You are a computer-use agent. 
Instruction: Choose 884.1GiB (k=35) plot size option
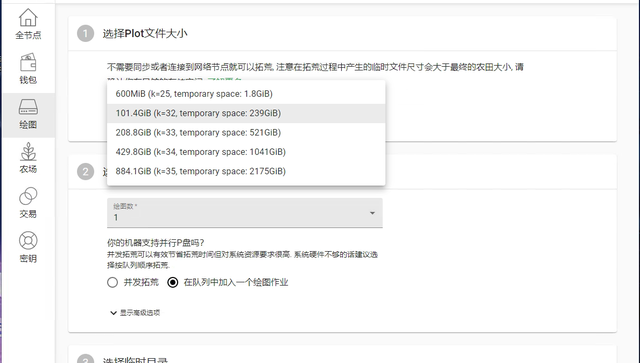[246, 171]
